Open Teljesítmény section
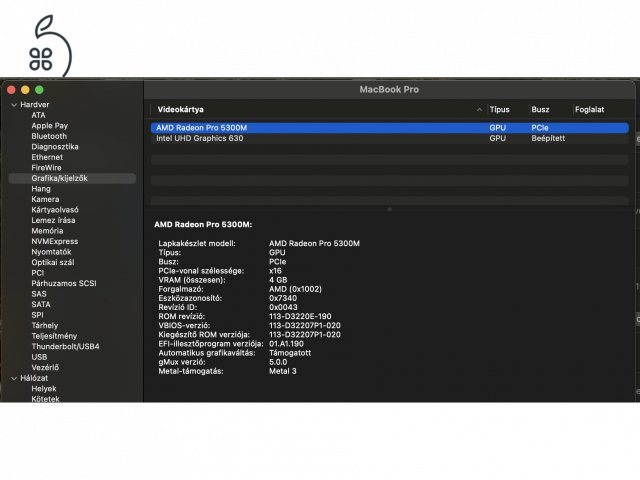 (54, 336)
